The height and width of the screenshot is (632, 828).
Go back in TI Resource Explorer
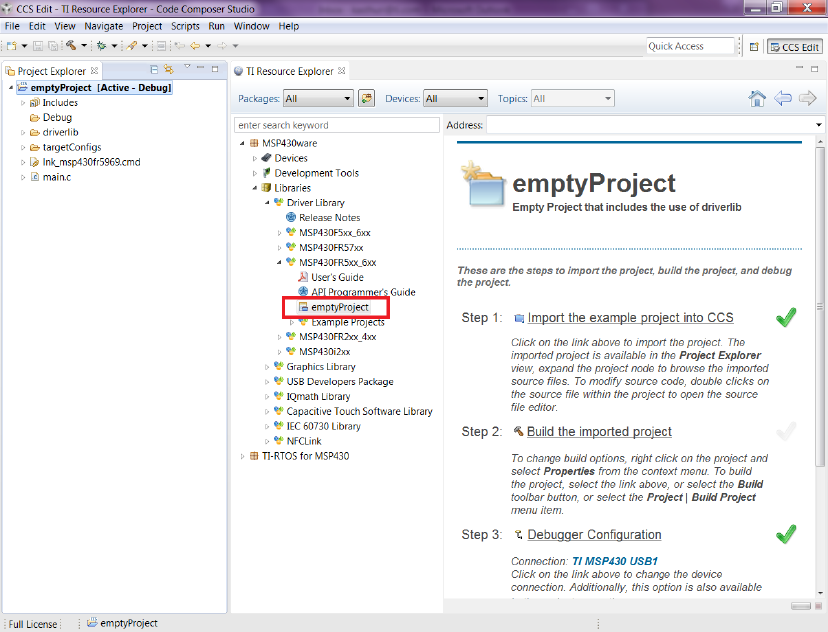(x=783, y=98)
